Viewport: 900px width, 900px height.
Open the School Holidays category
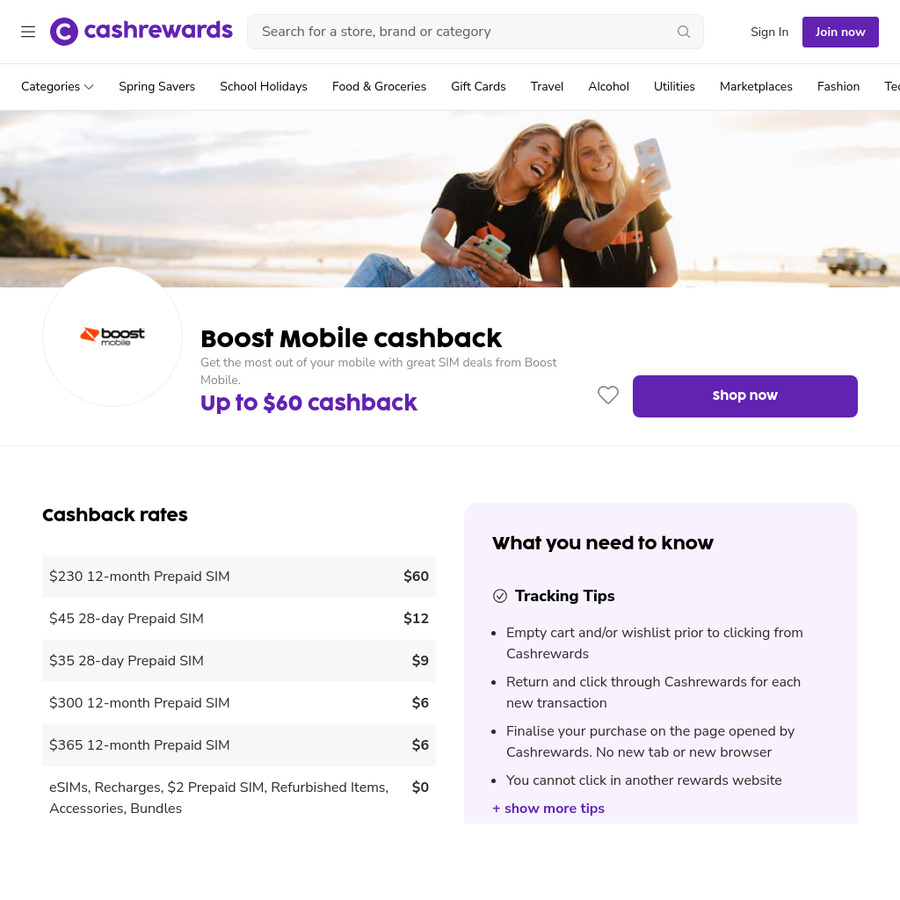(x=263, y=87)
